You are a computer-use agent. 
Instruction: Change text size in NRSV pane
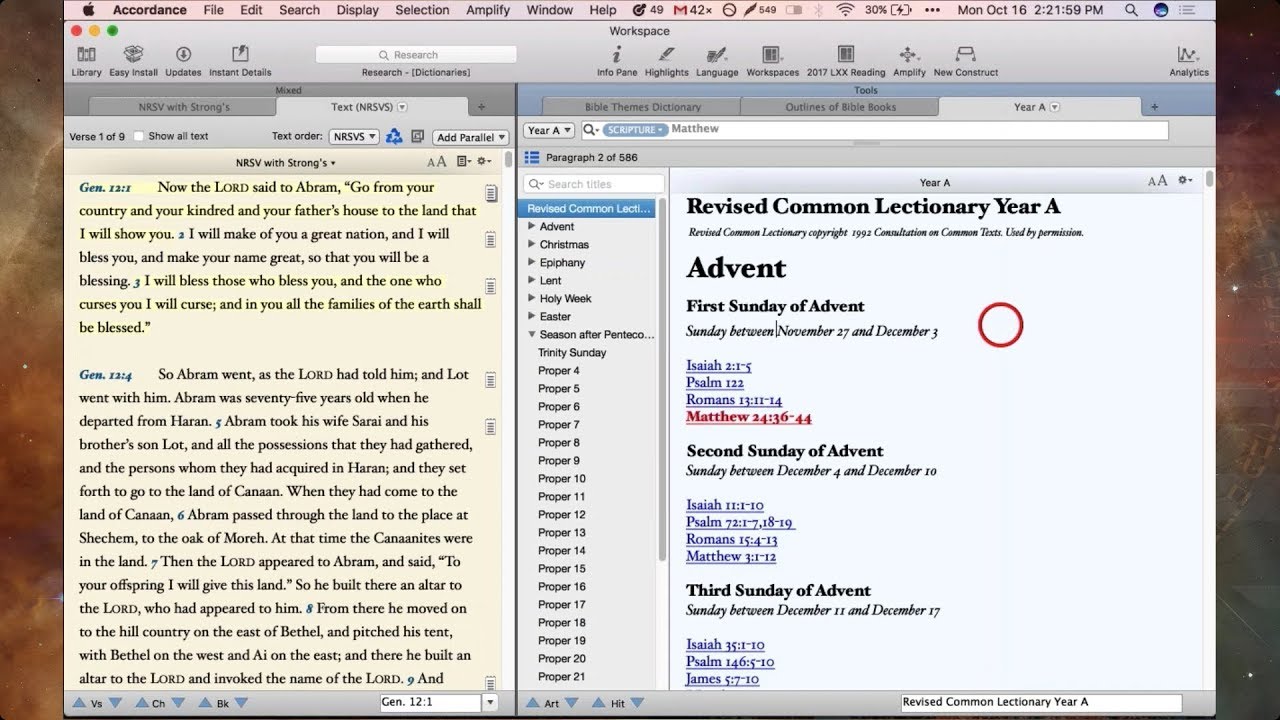437,162
